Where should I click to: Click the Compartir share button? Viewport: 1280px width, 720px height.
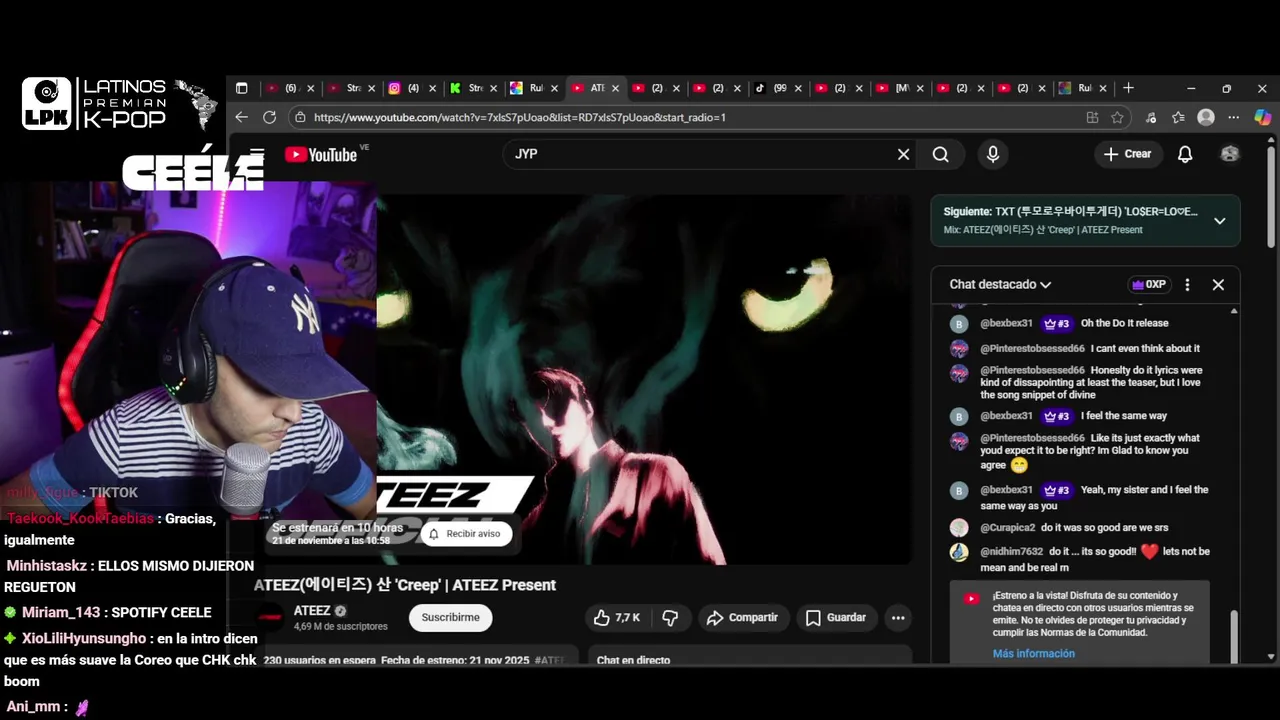743,618
